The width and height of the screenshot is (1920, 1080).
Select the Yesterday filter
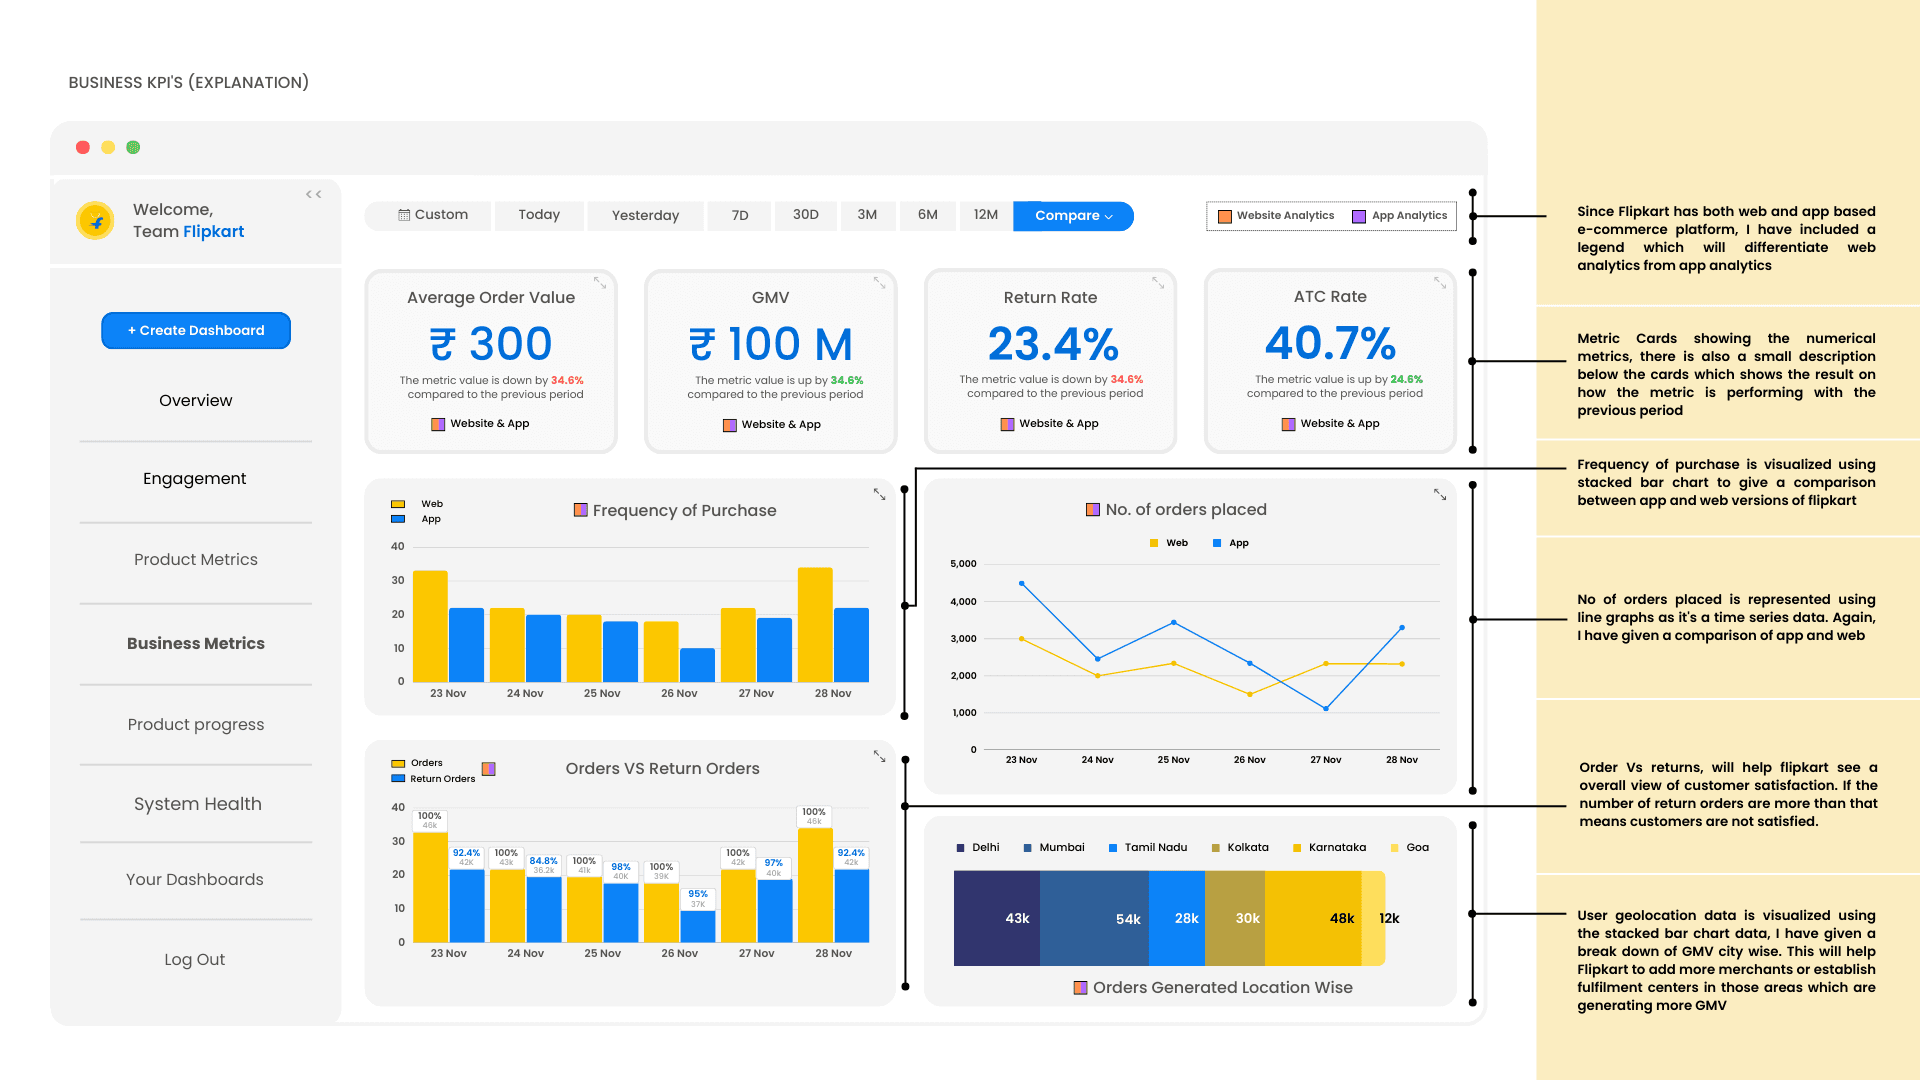[x=645, y=215]
